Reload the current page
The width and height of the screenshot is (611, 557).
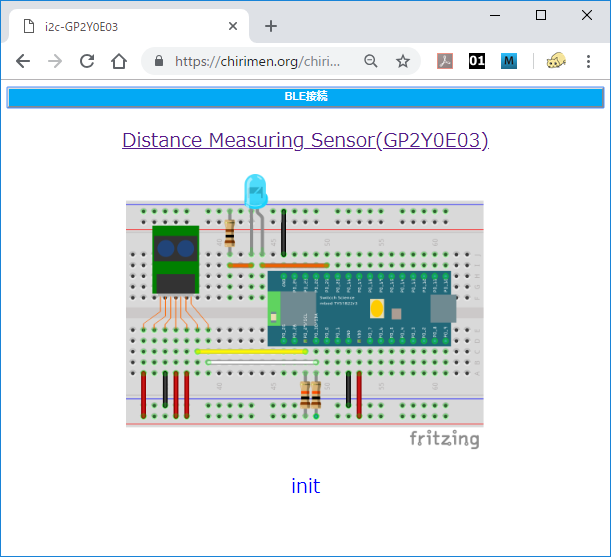[x=87, y=61]
